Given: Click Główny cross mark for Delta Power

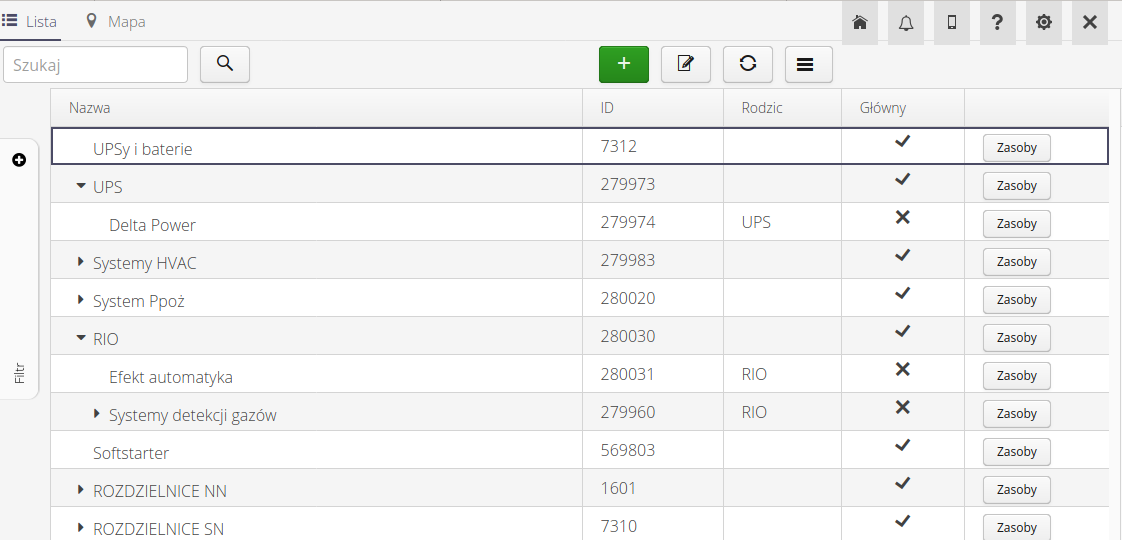Looking at the screenshot, I should 902,217.
